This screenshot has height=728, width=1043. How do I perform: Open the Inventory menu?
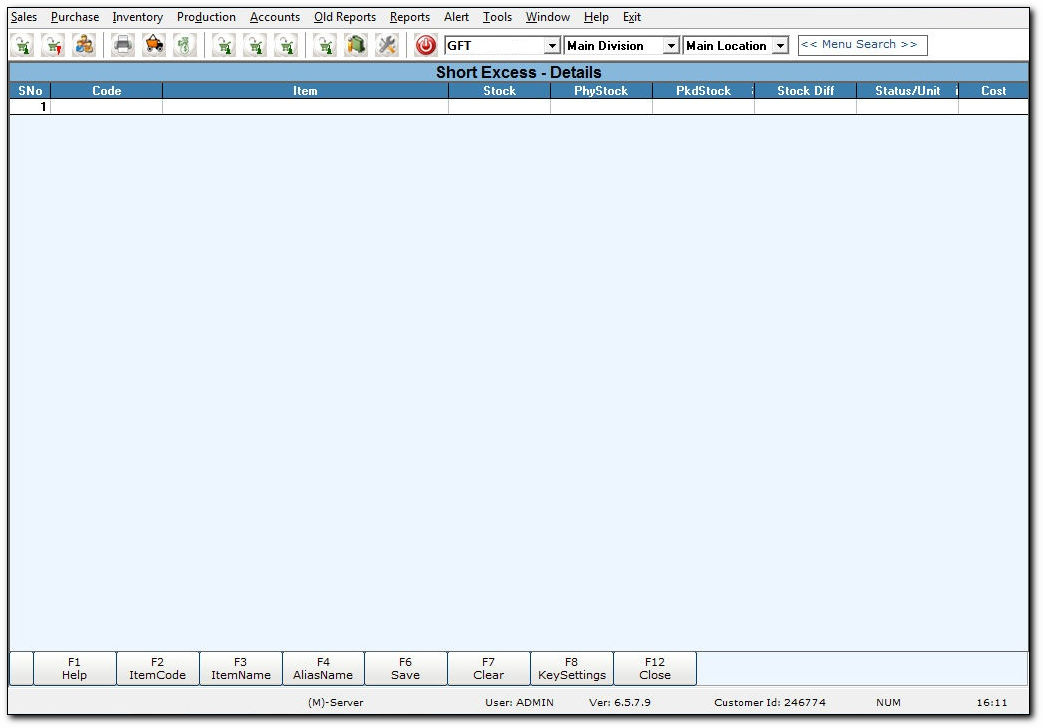click(x=138, y=17)
